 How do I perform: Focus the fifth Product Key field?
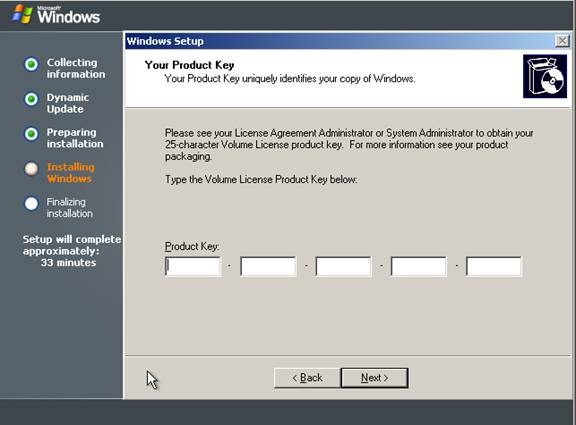[494, 266]
